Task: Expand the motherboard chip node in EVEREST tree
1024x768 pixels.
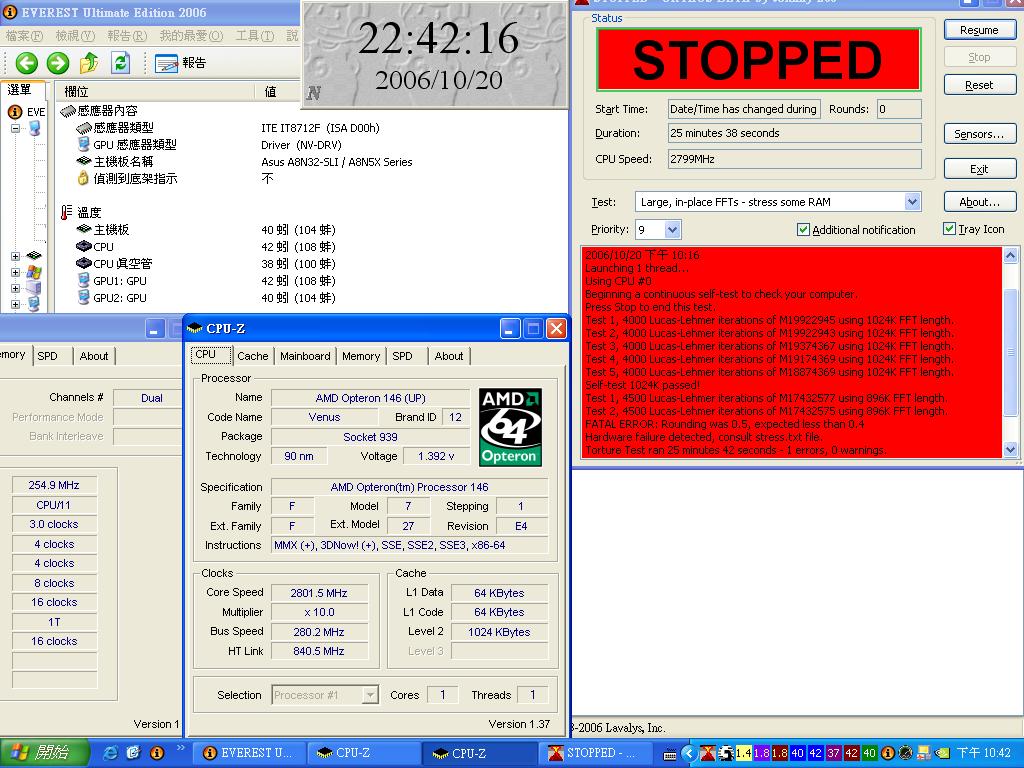Action: pos(15,256)
